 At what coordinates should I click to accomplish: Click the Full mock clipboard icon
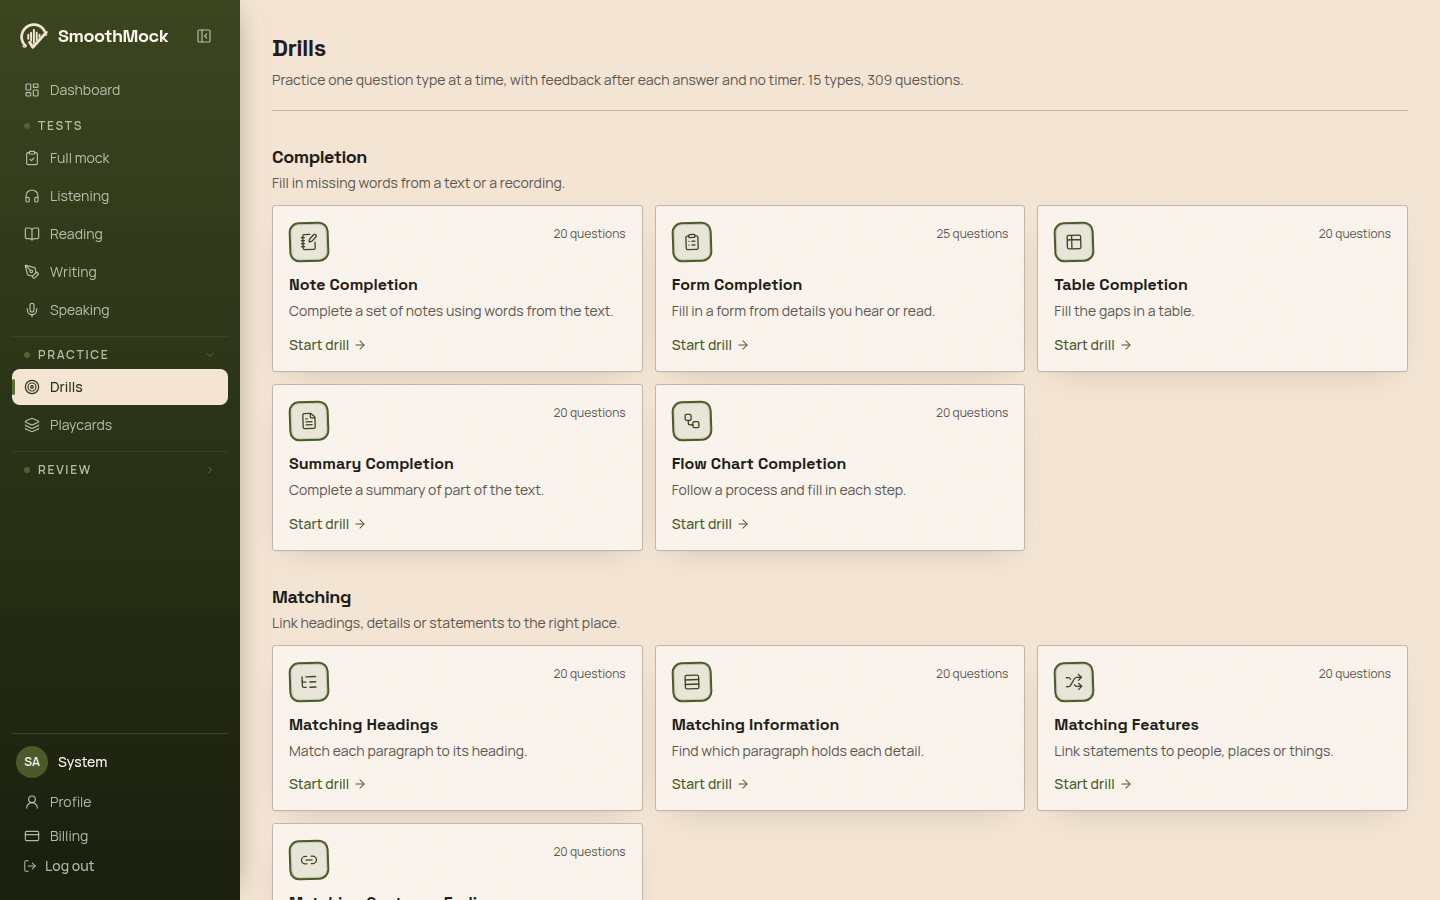[32, 158]
